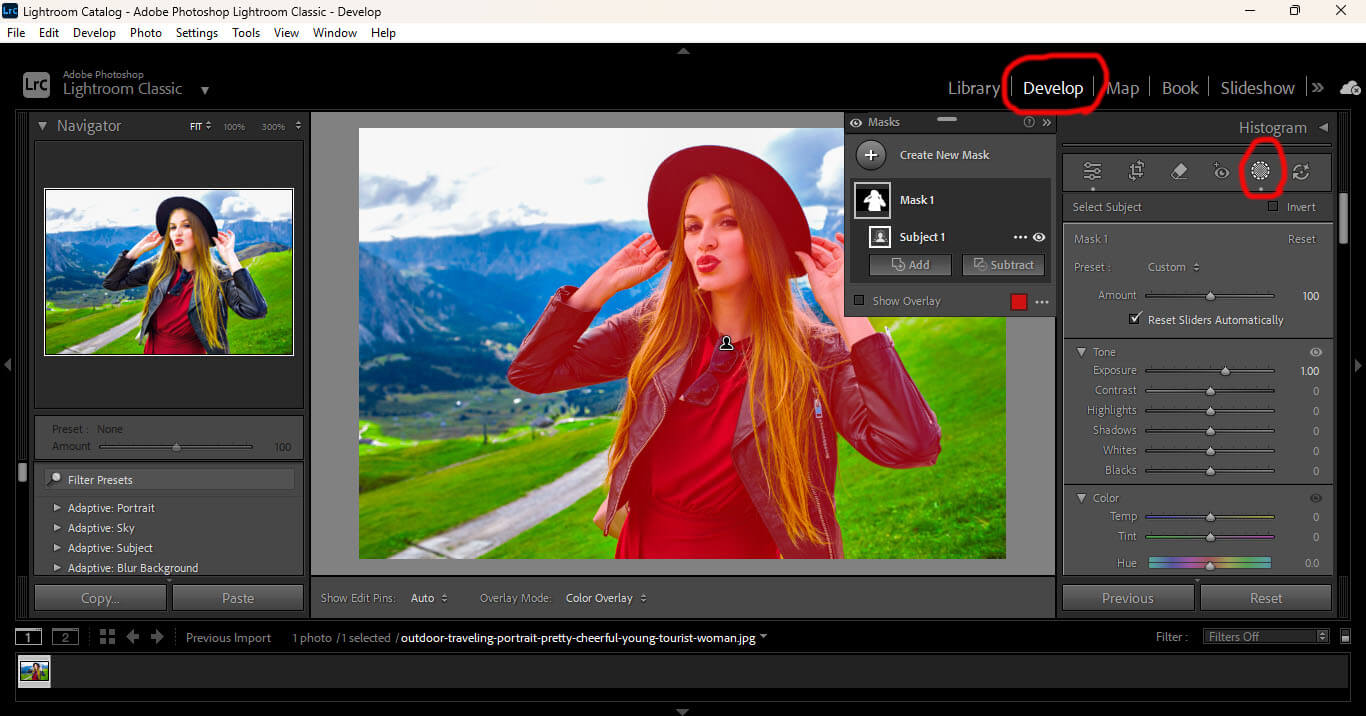Screen dimensions: 1366x716
Task: Open the basic Edit adjustments tool
Action: 1092,171
